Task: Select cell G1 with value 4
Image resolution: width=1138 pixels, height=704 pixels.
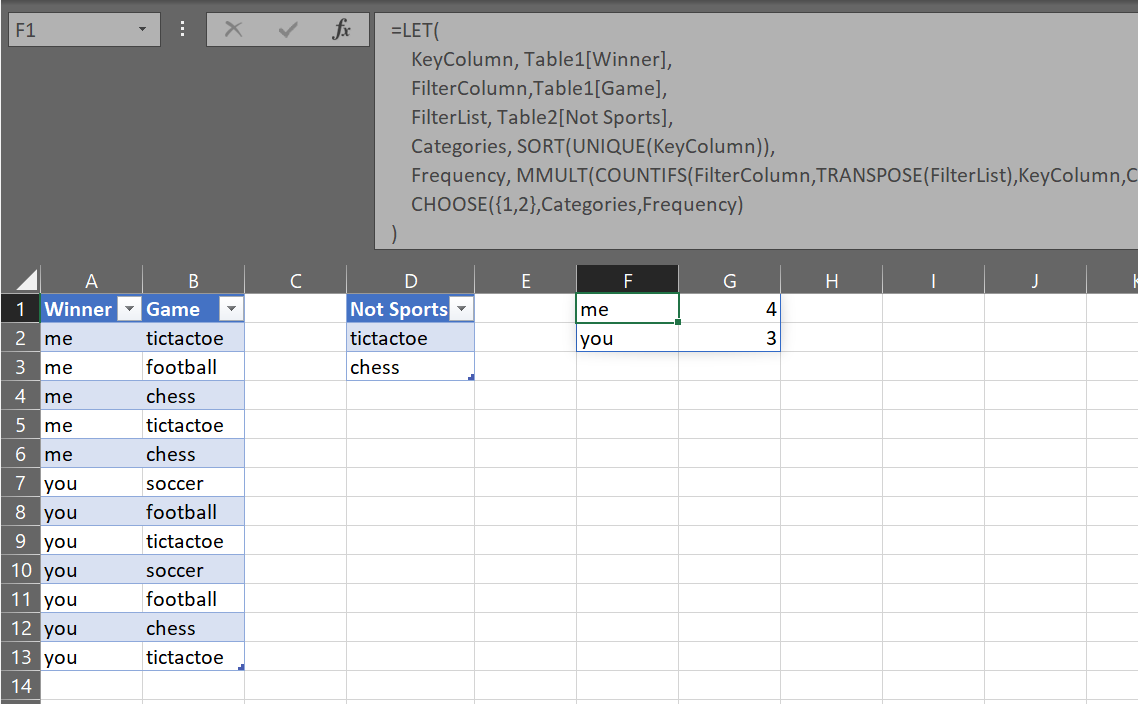Action: 730,309
